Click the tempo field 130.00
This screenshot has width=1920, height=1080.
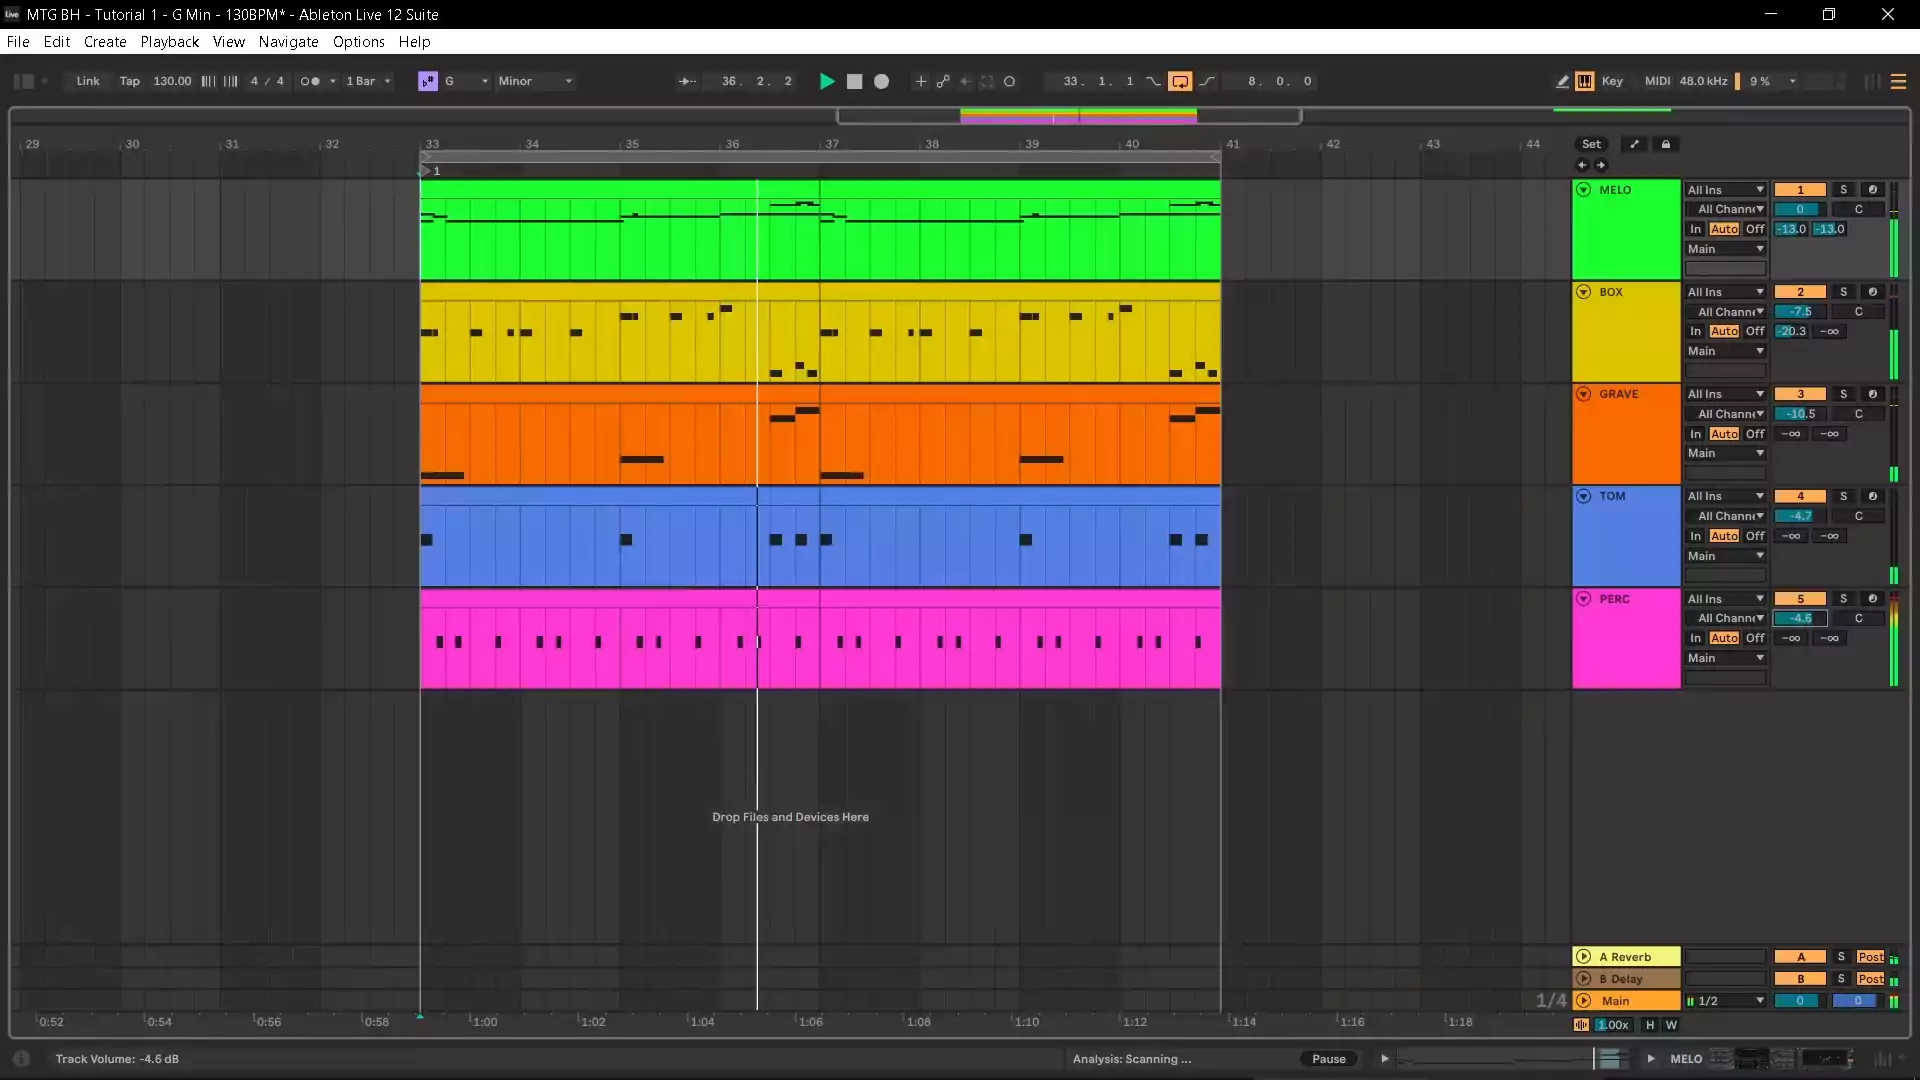point(172,81)
